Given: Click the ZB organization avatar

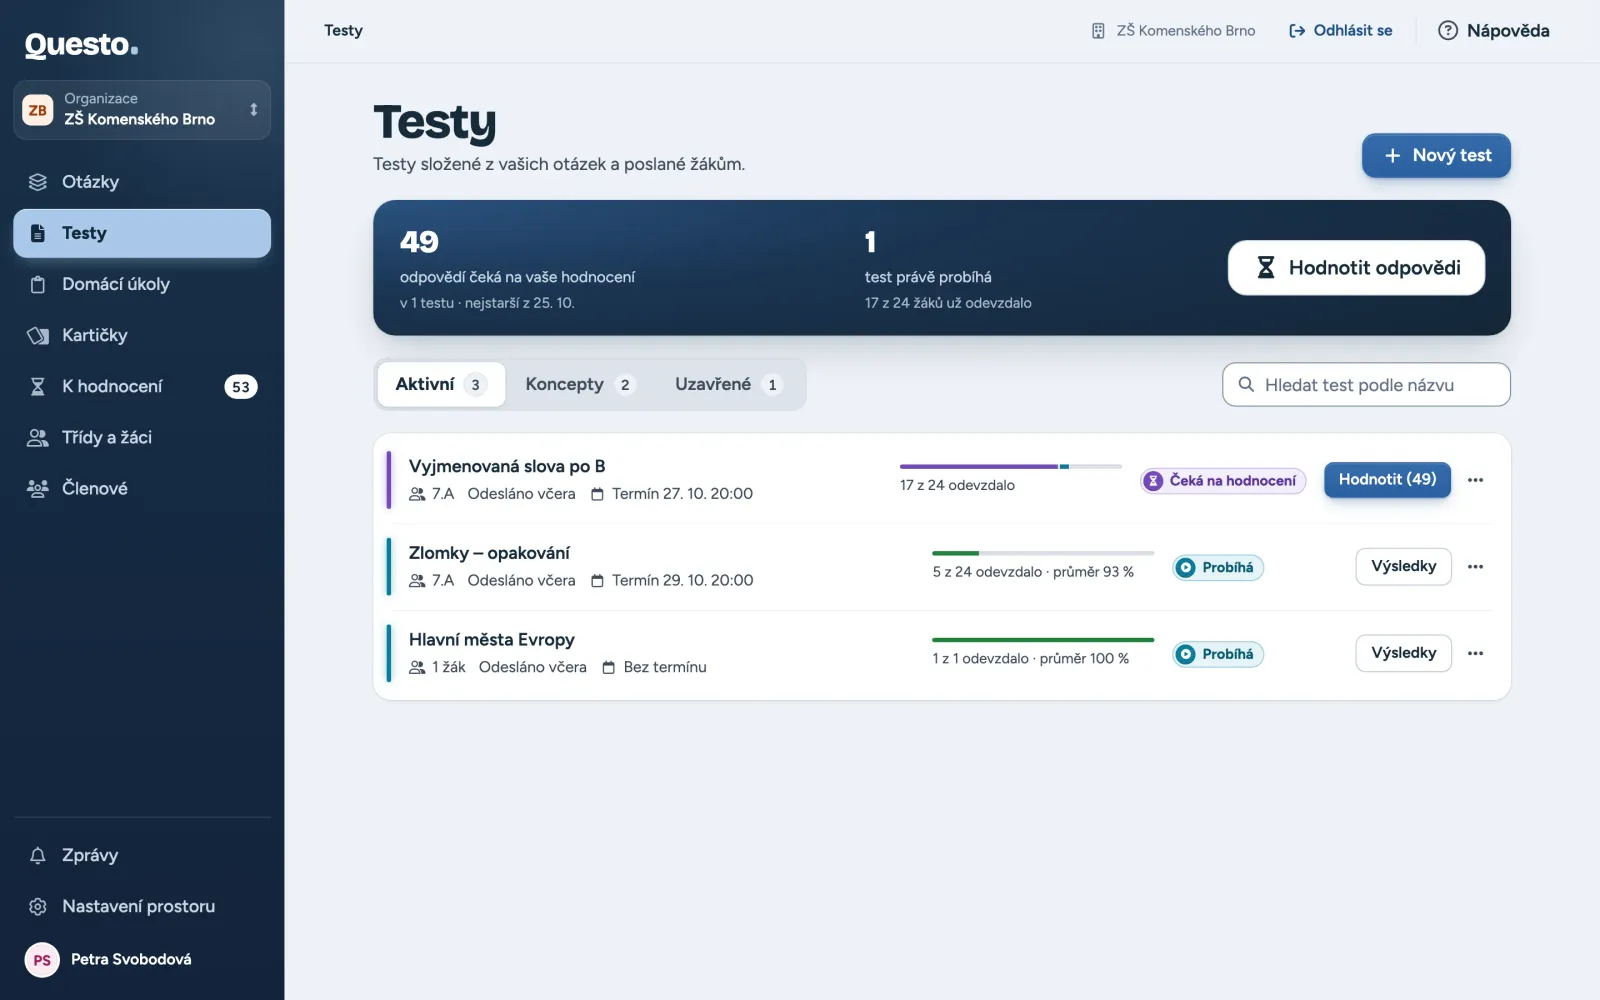Looking at the screenshot, I should point(38,110).
